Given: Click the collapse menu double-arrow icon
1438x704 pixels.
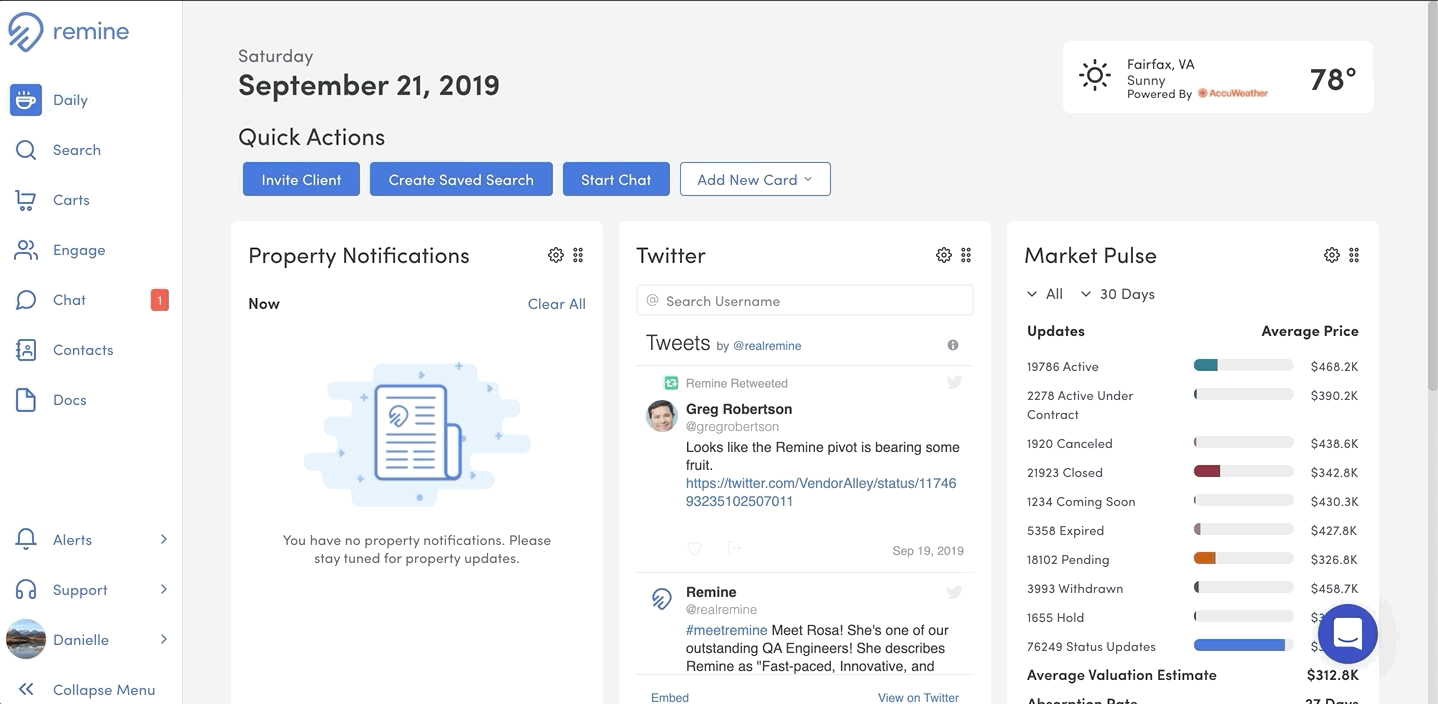Looking at the screenshot, I should 26,689.
